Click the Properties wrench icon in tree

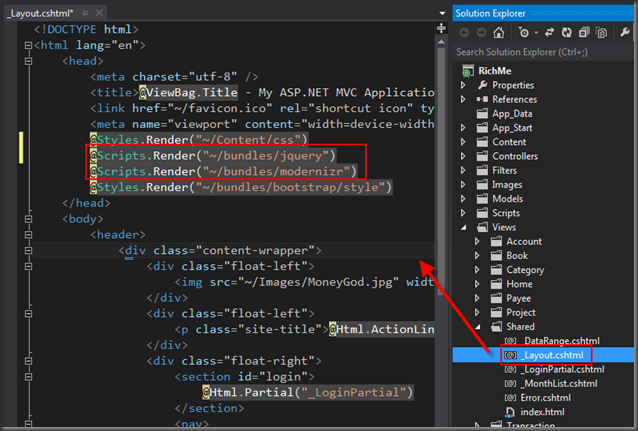[483, 85]
